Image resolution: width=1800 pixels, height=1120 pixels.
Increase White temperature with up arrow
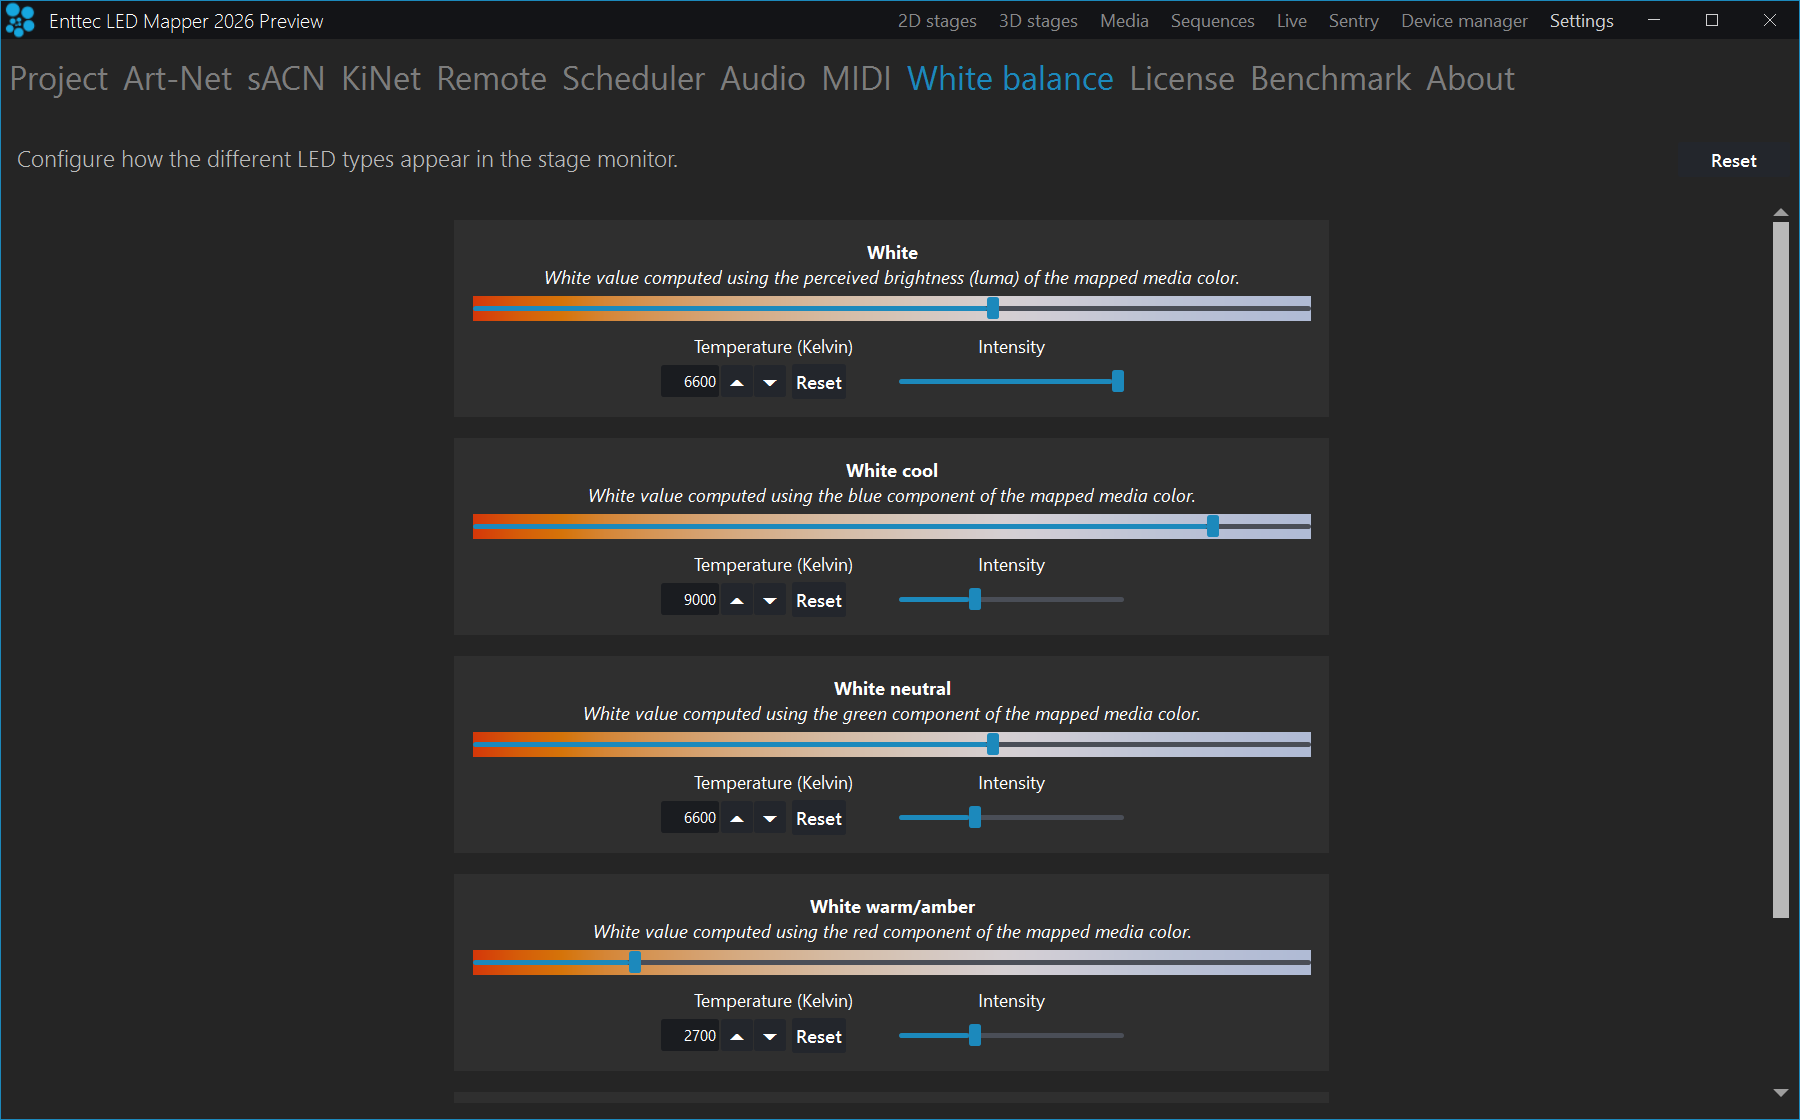coord(737,382)
